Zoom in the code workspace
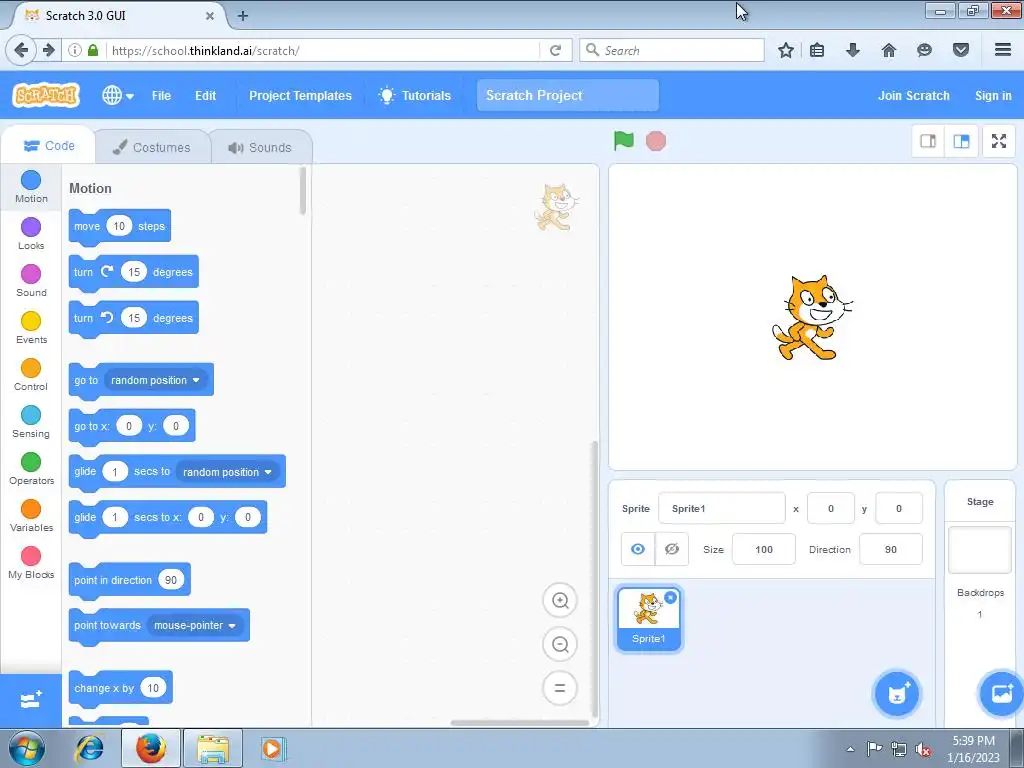Viewport: 1024px width, 768px height. click(560, 600)
